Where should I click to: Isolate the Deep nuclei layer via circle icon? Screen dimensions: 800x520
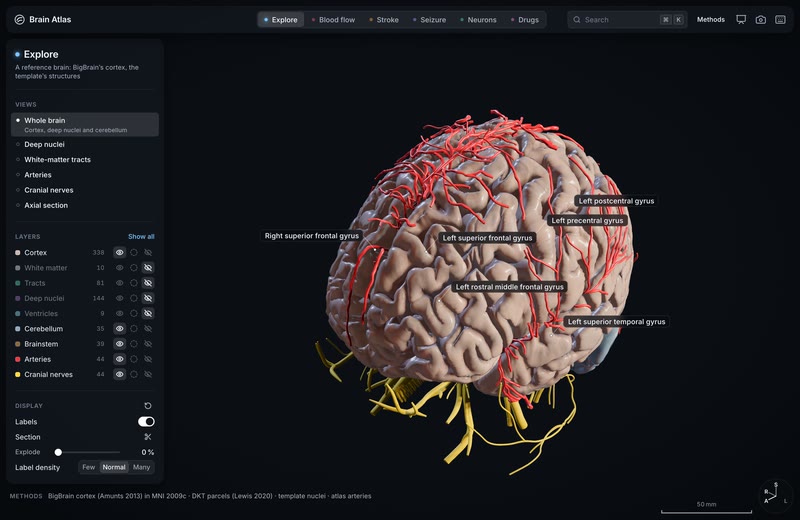point(134,298)
